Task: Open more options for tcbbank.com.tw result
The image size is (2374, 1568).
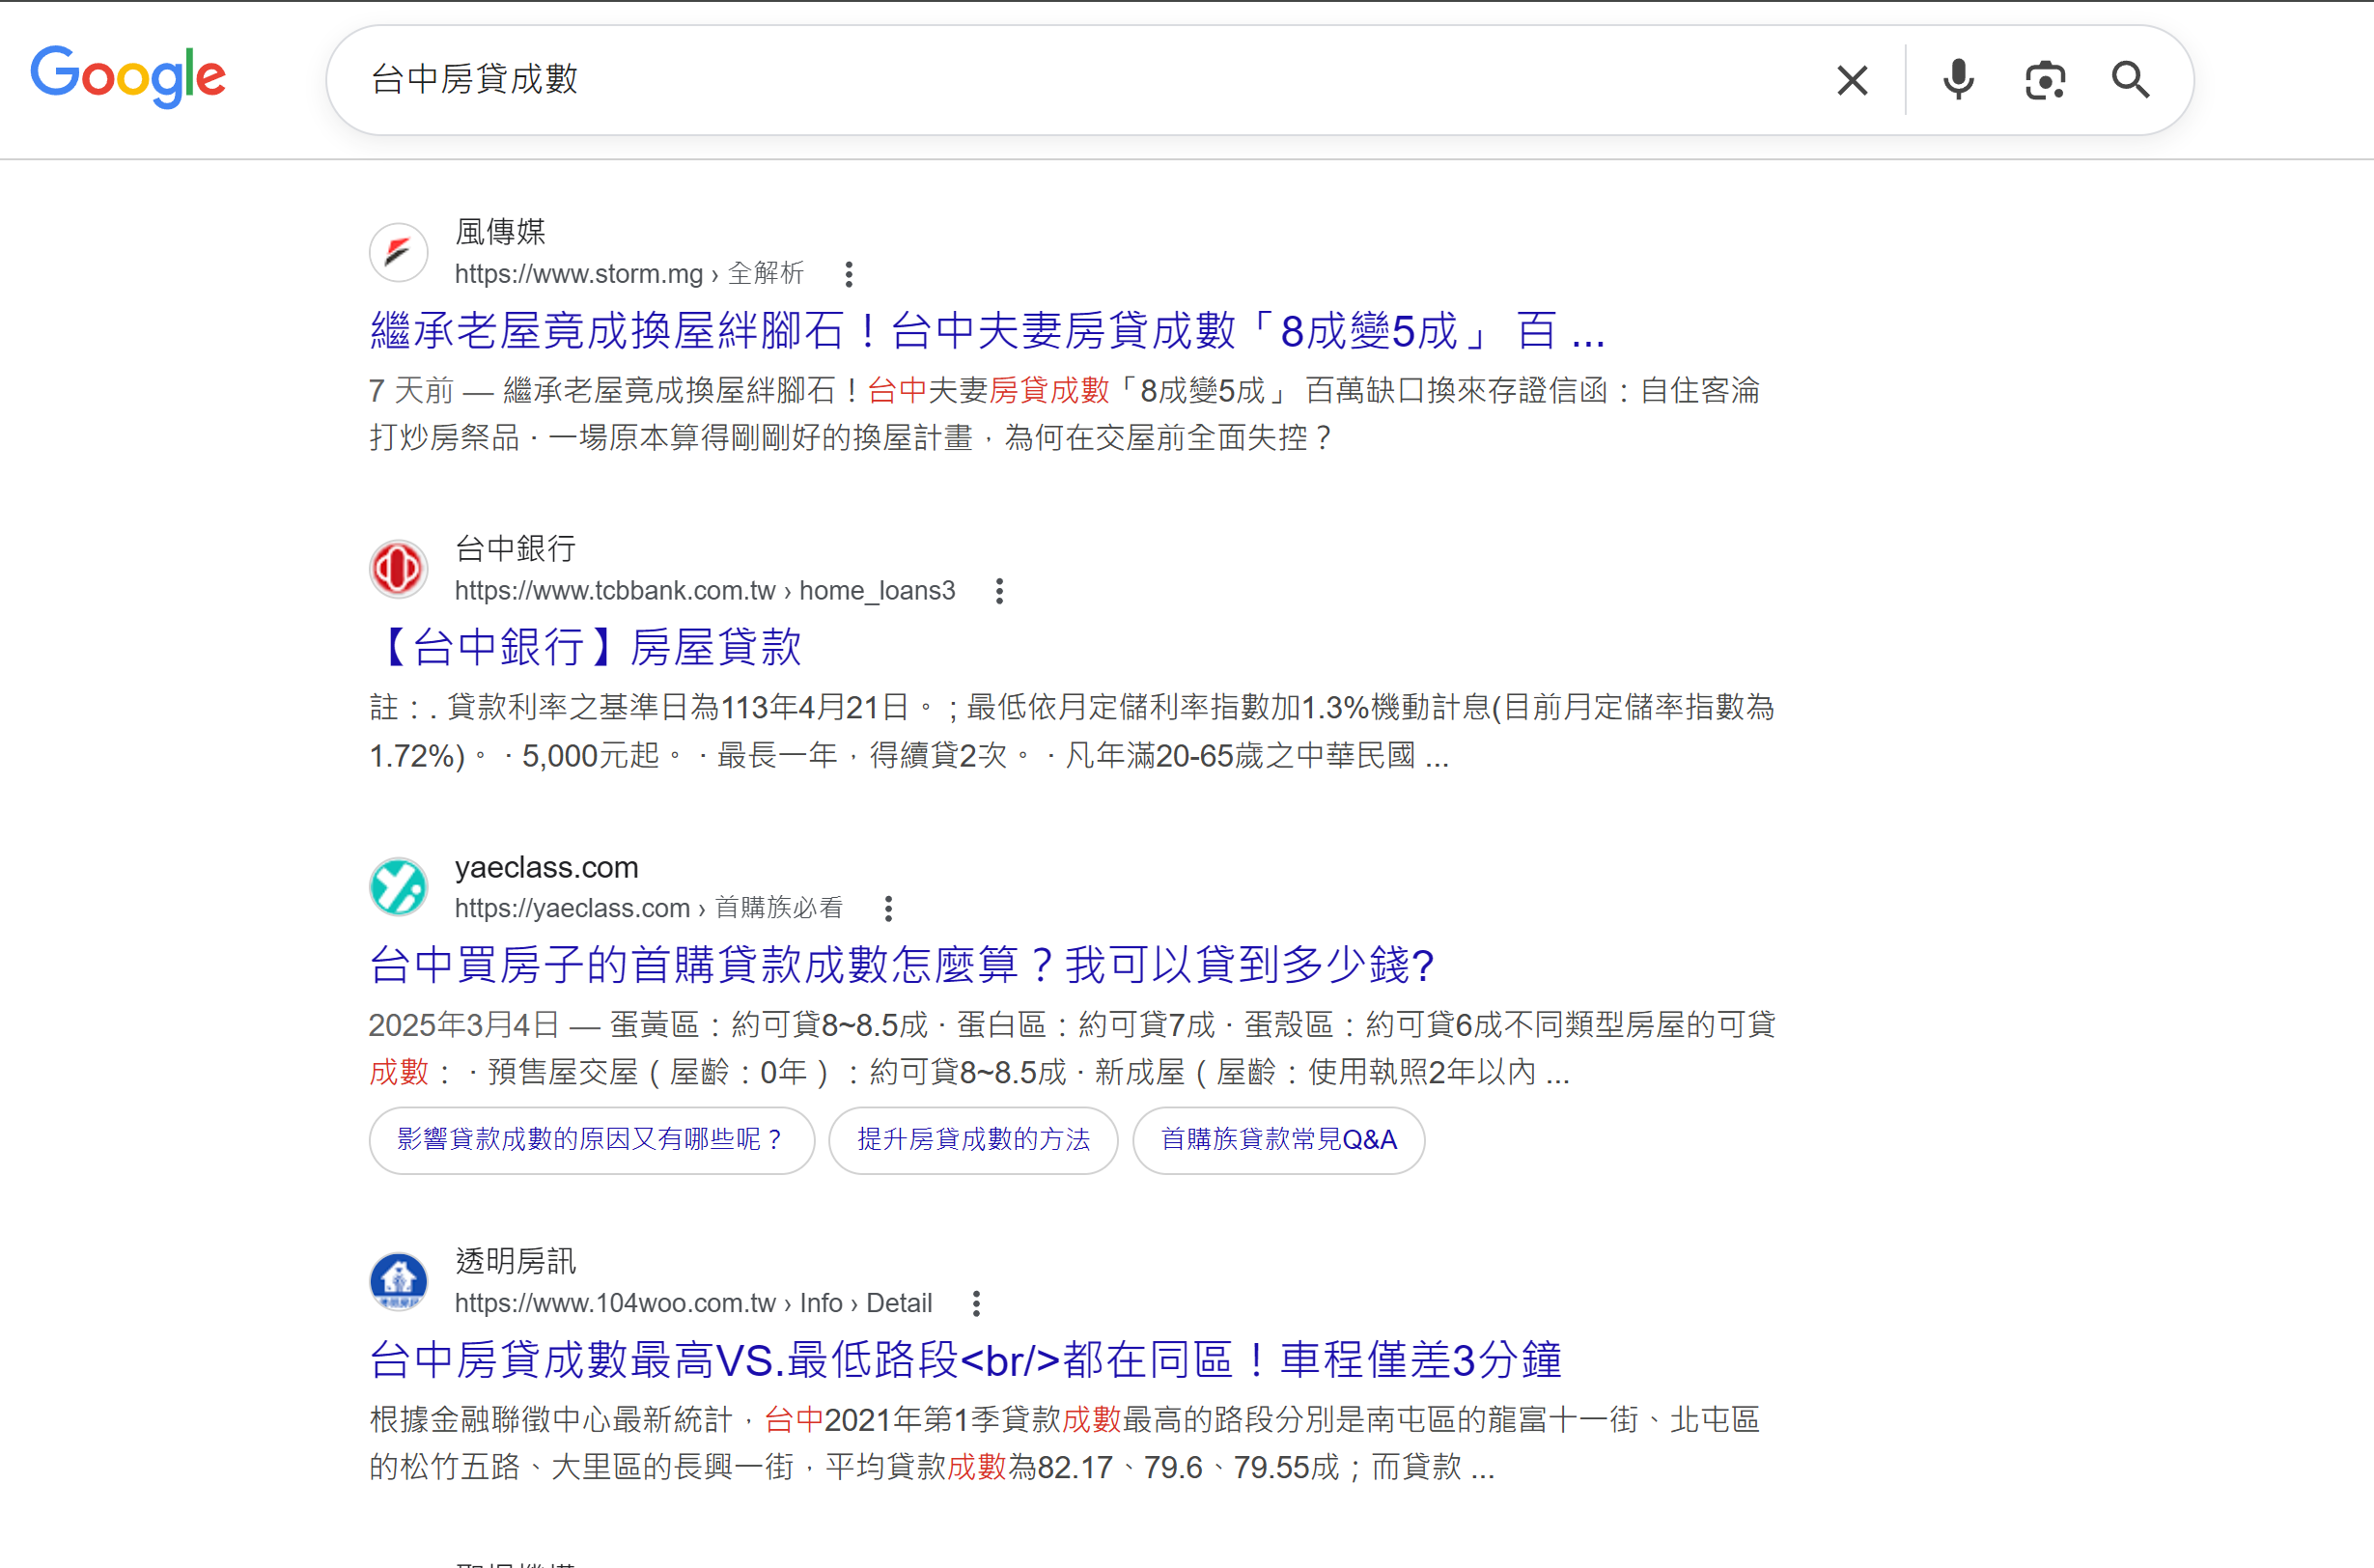Action: pos(998,591)
